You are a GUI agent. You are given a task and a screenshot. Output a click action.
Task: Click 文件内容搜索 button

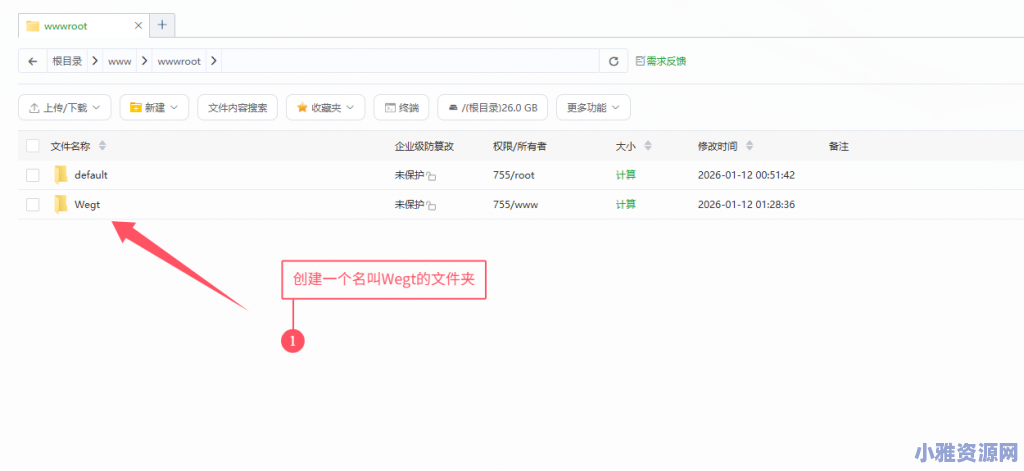click(x=238, y=108)
